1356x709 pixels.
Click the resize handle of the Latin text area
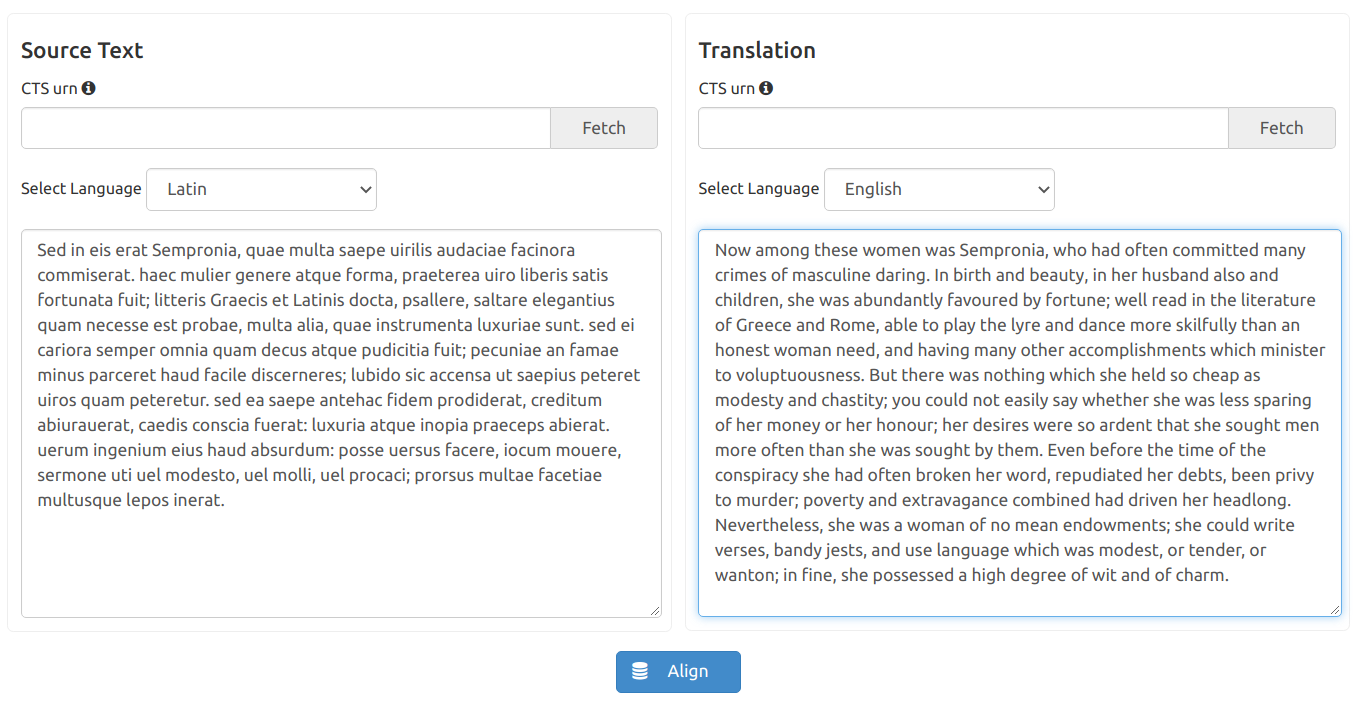(655, 610)
